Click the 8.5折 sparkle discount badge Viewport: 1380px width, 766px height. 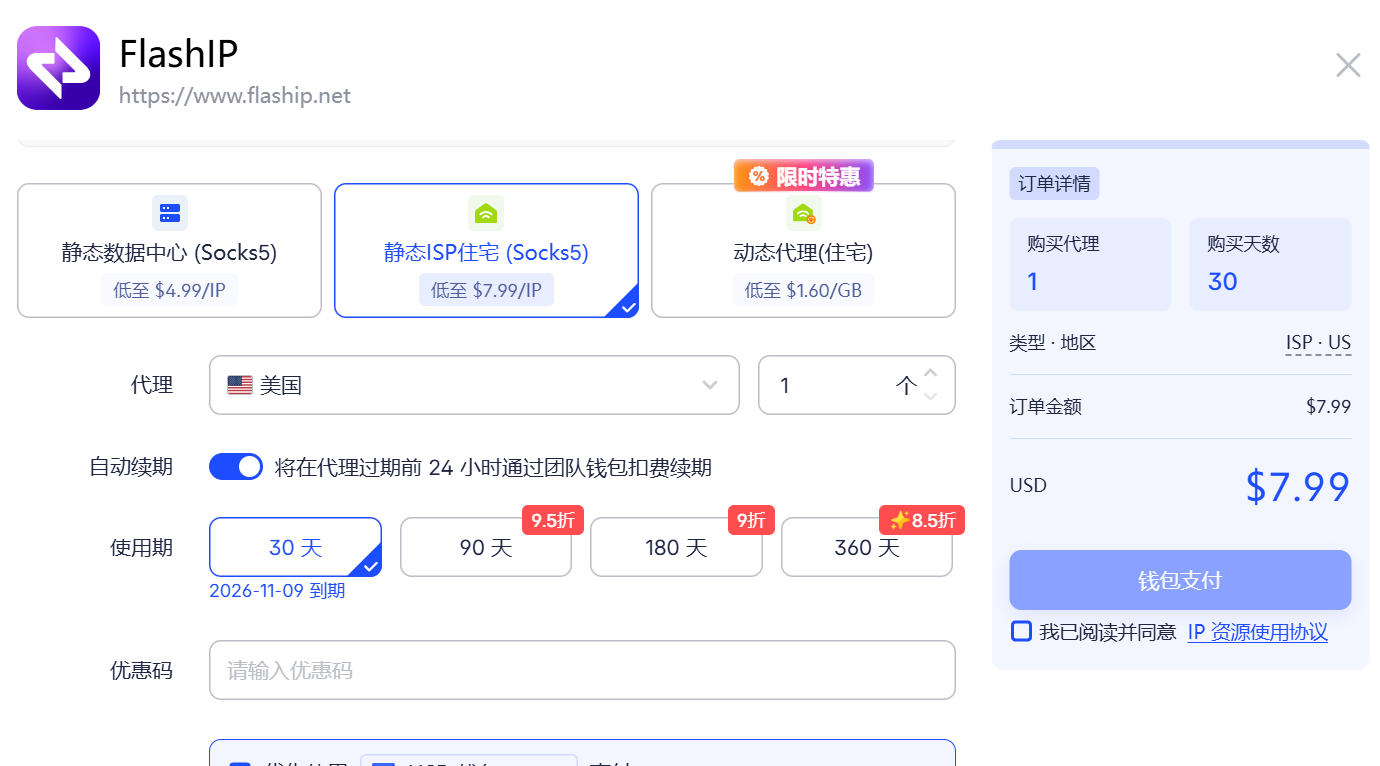pos(922,520)
